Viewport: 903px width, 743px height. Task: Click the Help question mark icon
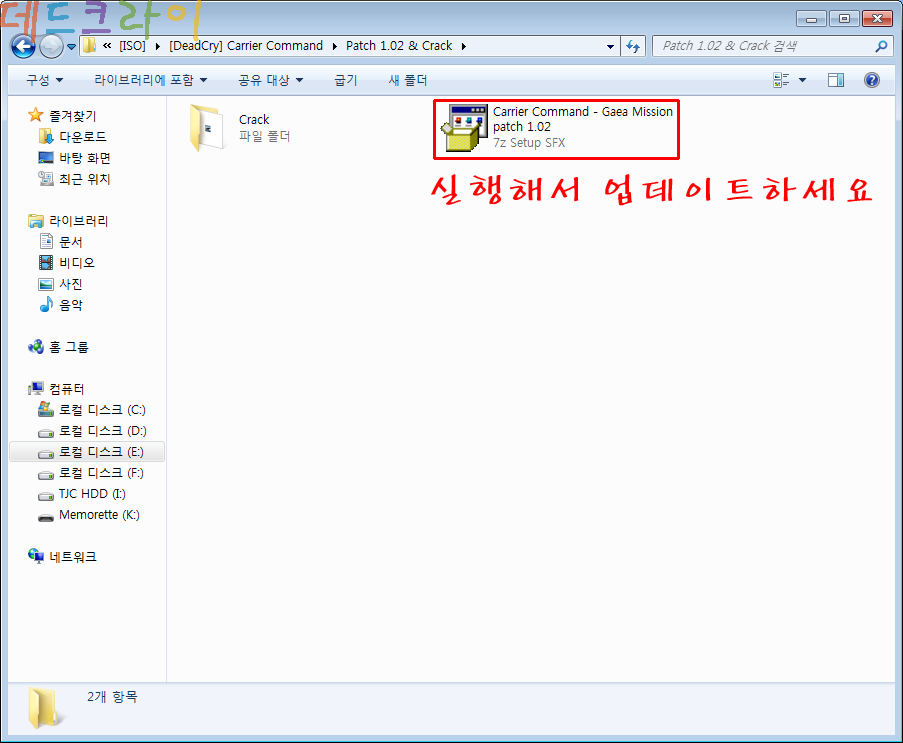(871, 80)
